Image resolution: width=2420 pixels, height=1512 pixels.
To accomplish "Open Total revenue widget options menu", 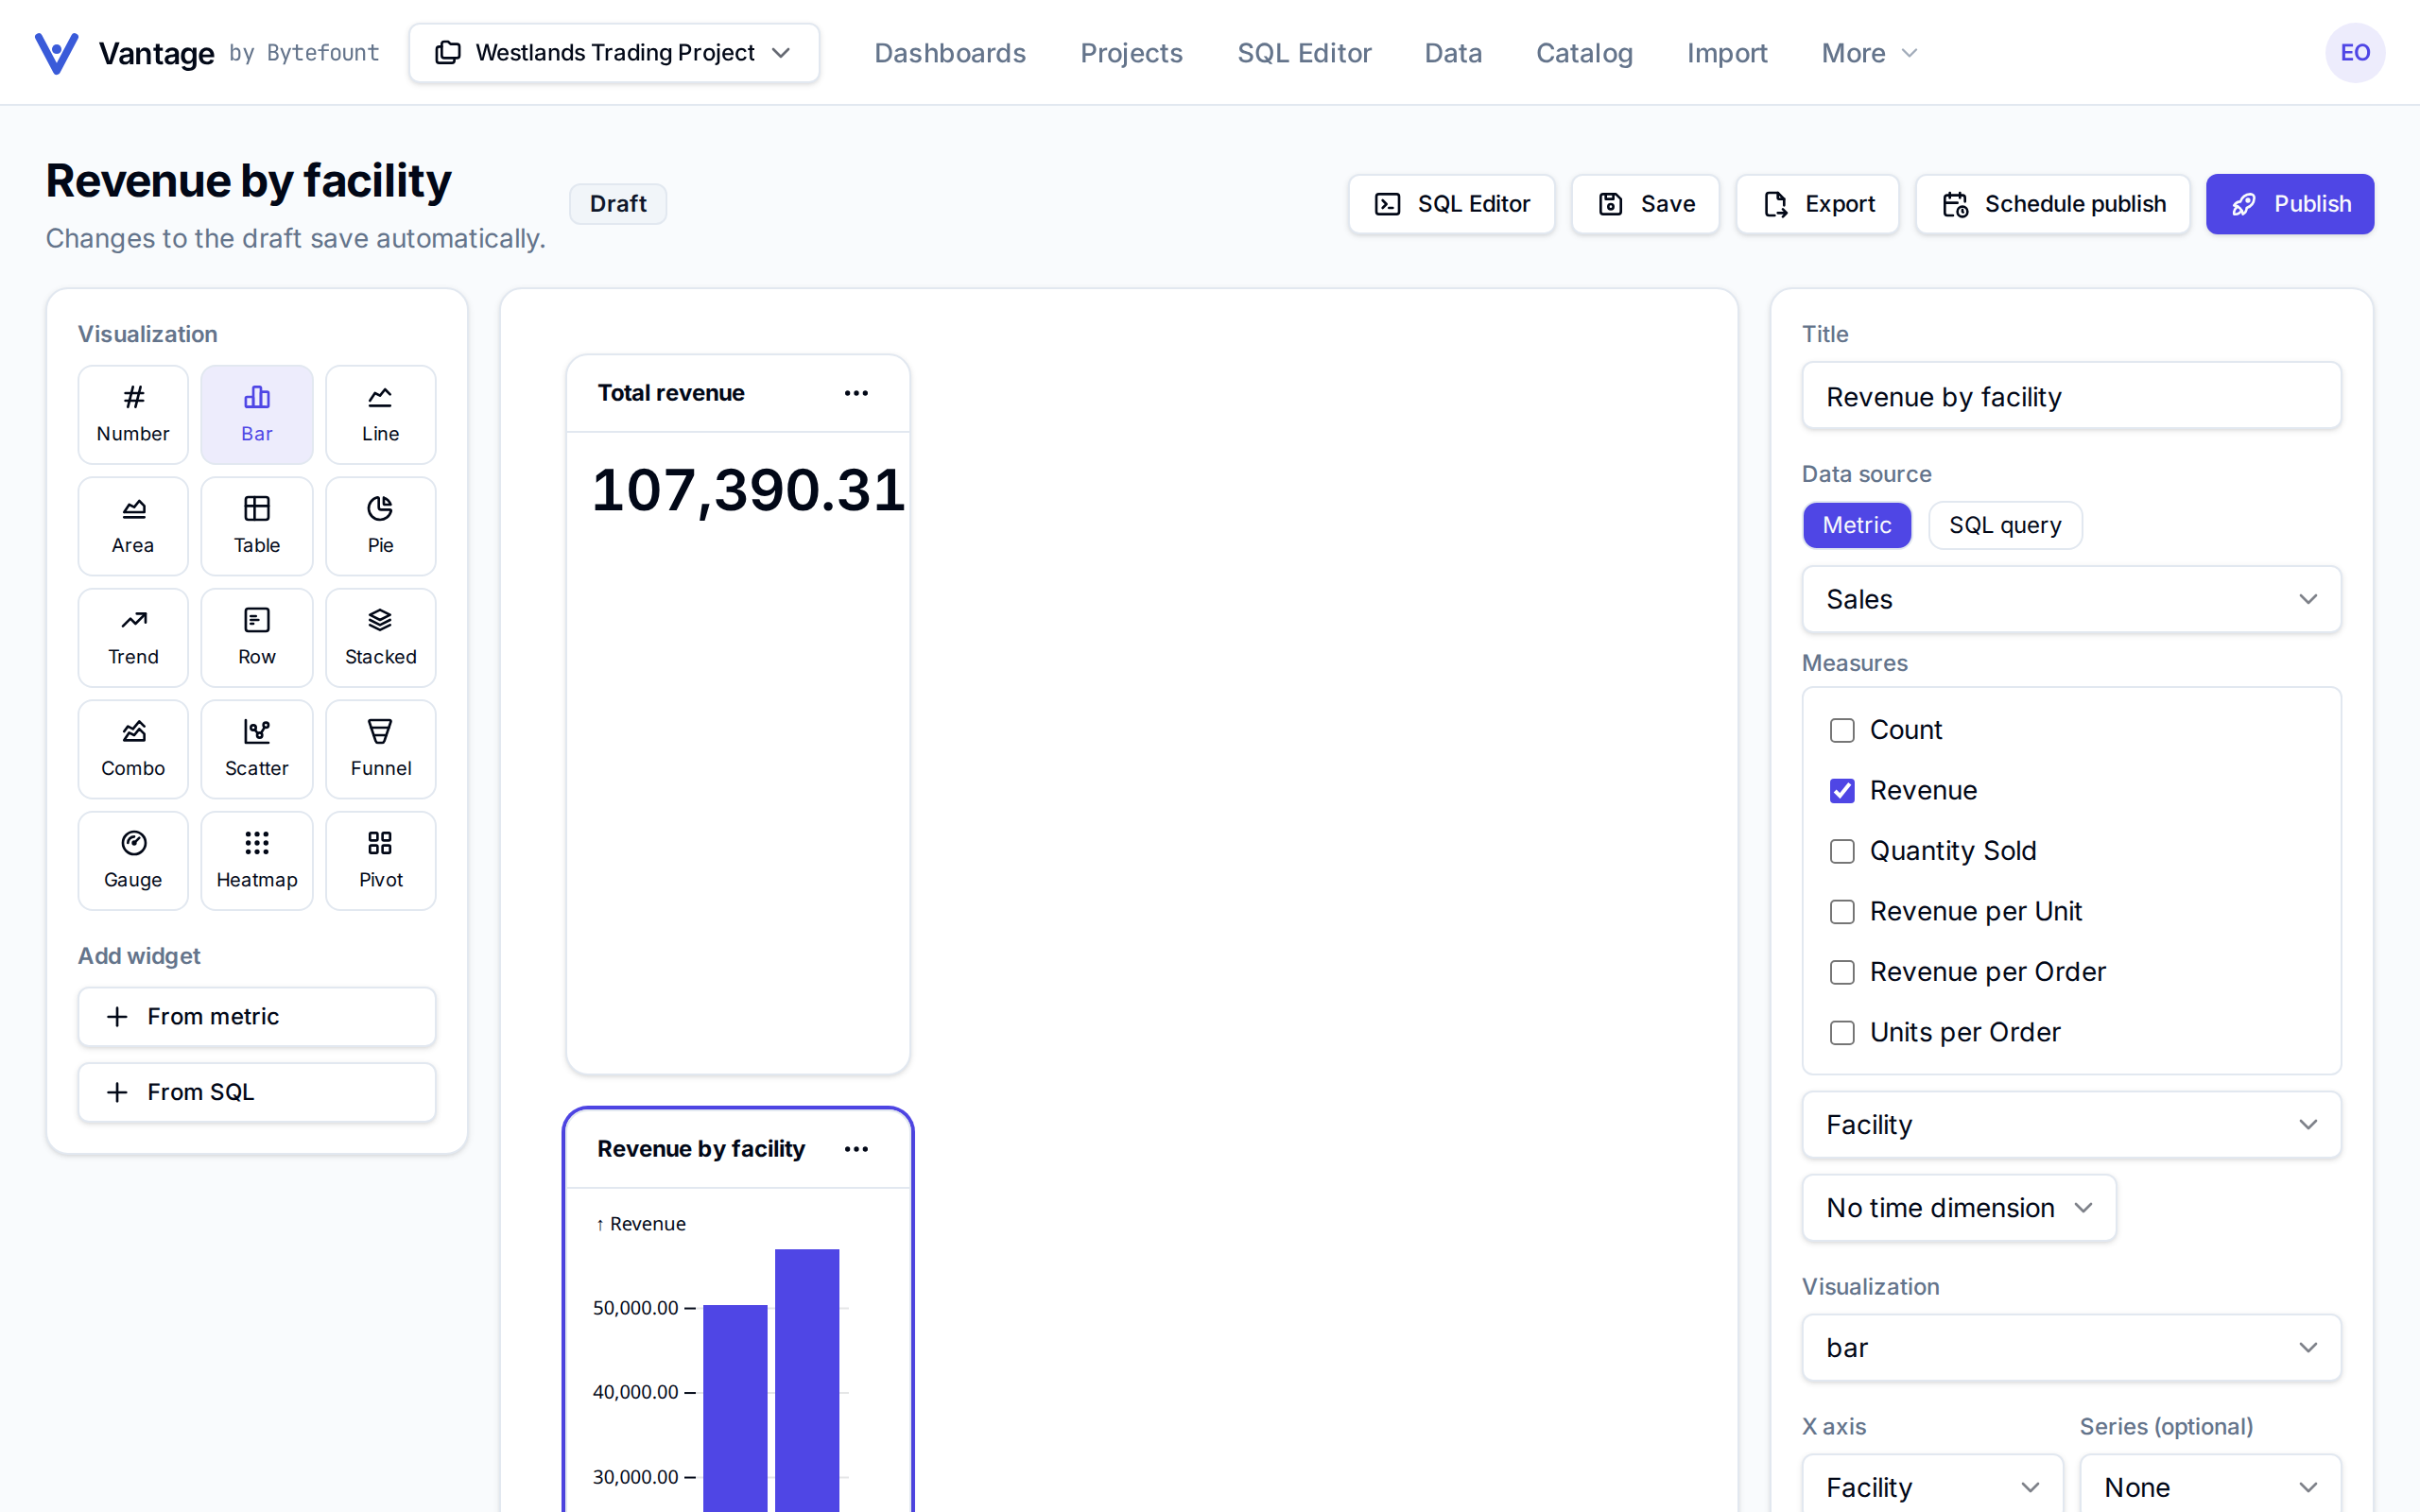I will [856, 393].
